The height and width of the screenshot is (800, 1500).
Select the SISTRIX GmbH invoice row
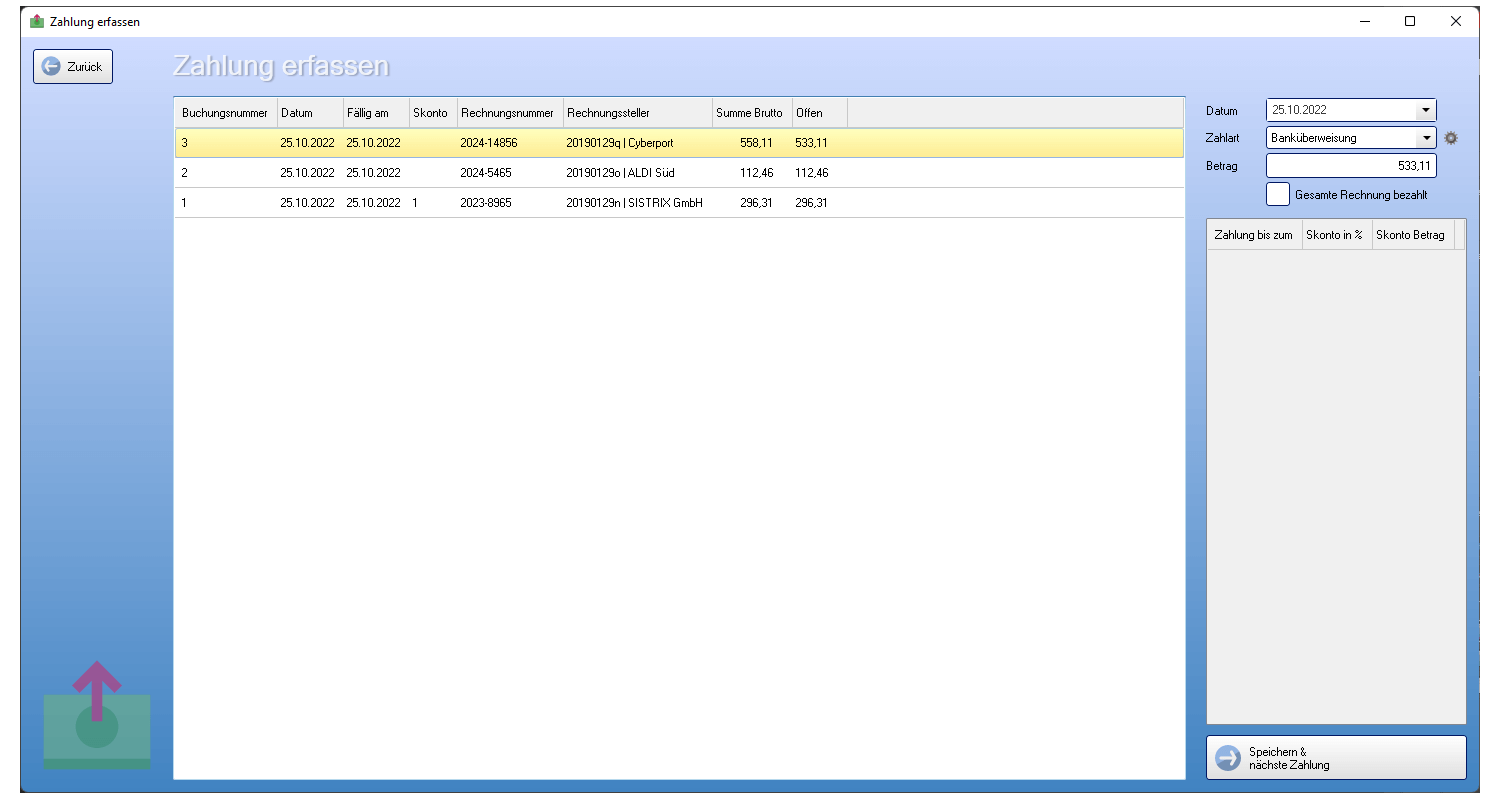(x=680, y=203)
